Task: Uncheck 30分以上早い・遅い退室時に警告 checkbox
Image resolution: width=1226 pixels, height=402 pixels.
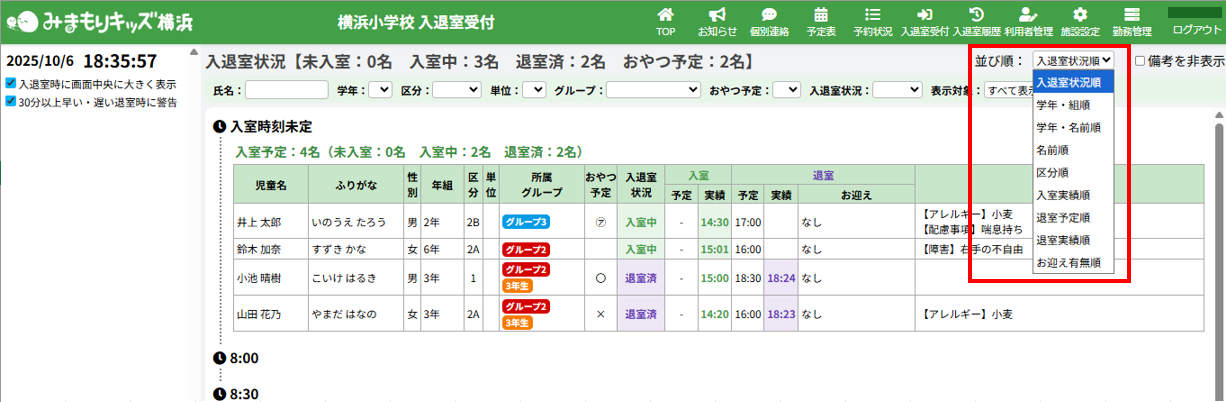Action: pos(11,101)
